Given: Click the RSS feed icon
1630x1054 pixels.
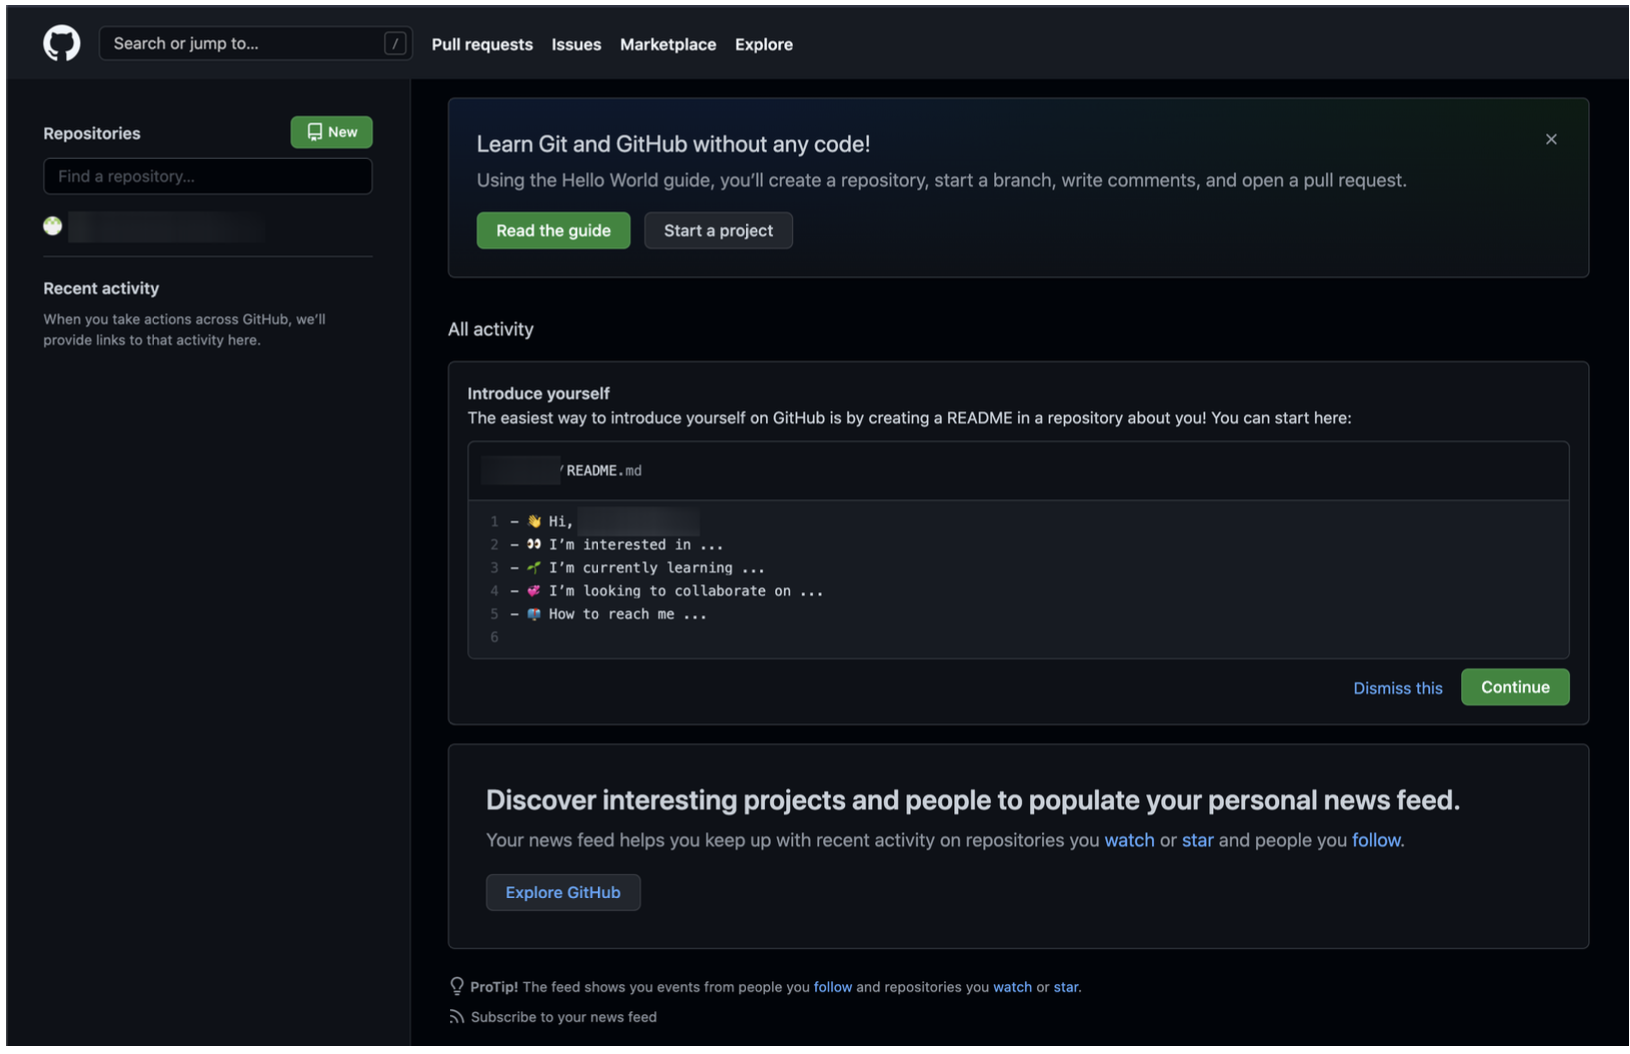Looking at the screenshot, I should tap(457, 1017).
